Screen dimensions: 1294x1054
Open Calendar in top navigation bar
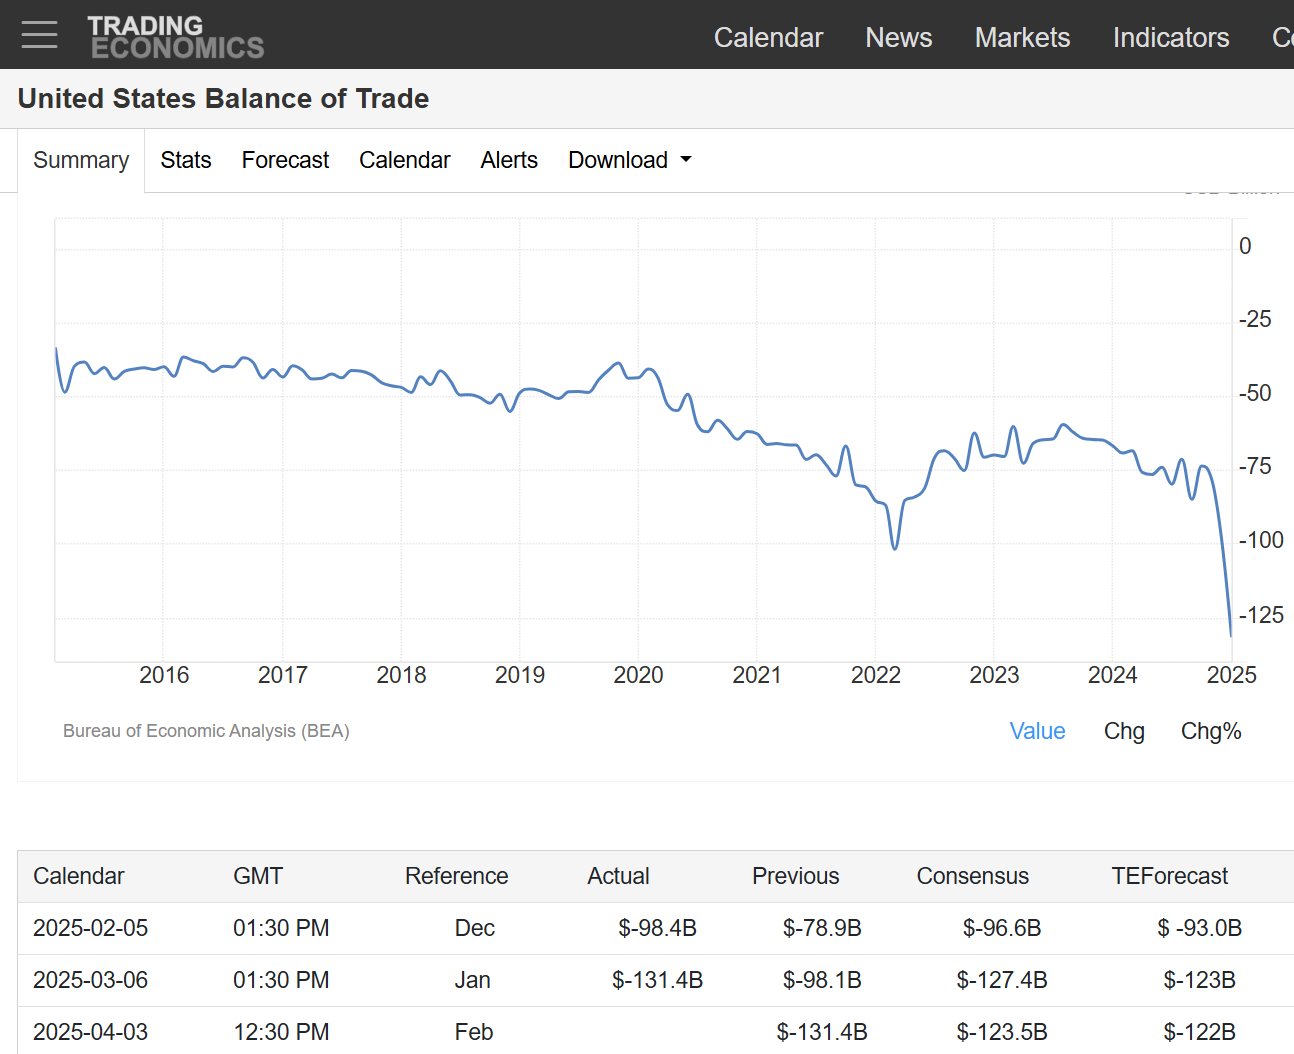point(768,37)
